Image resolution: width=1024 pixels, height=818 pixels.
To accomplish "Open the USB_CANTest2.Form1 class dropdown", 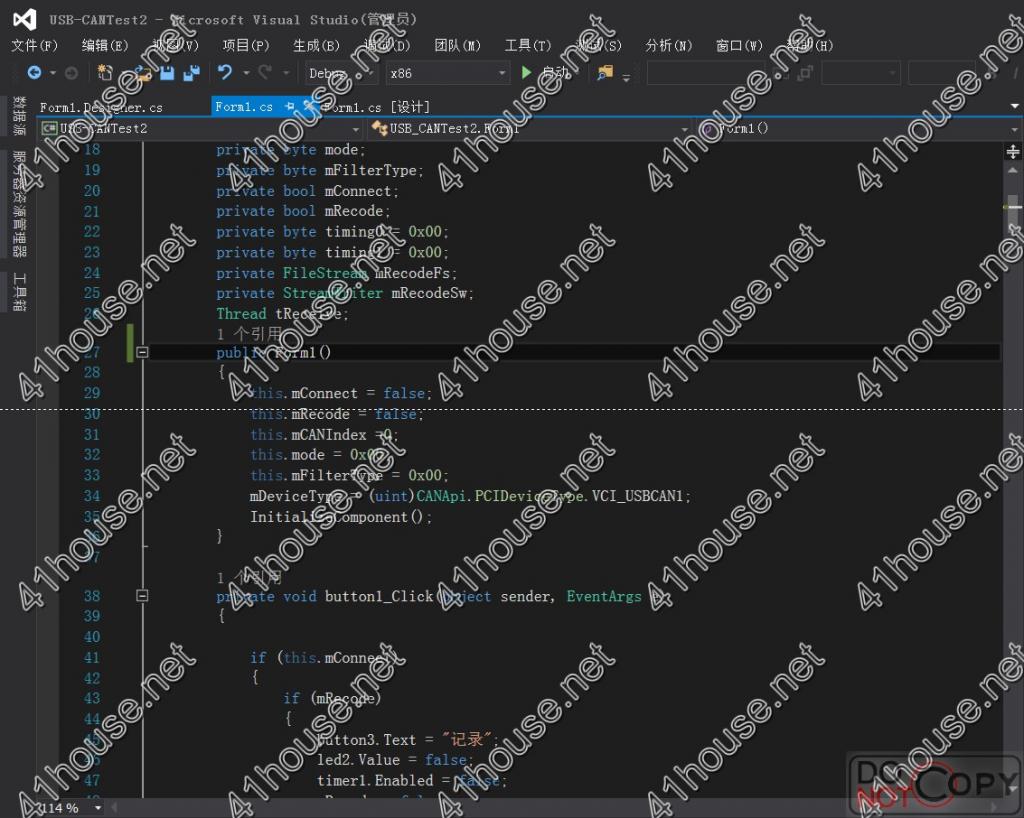I will click(530, 129).
